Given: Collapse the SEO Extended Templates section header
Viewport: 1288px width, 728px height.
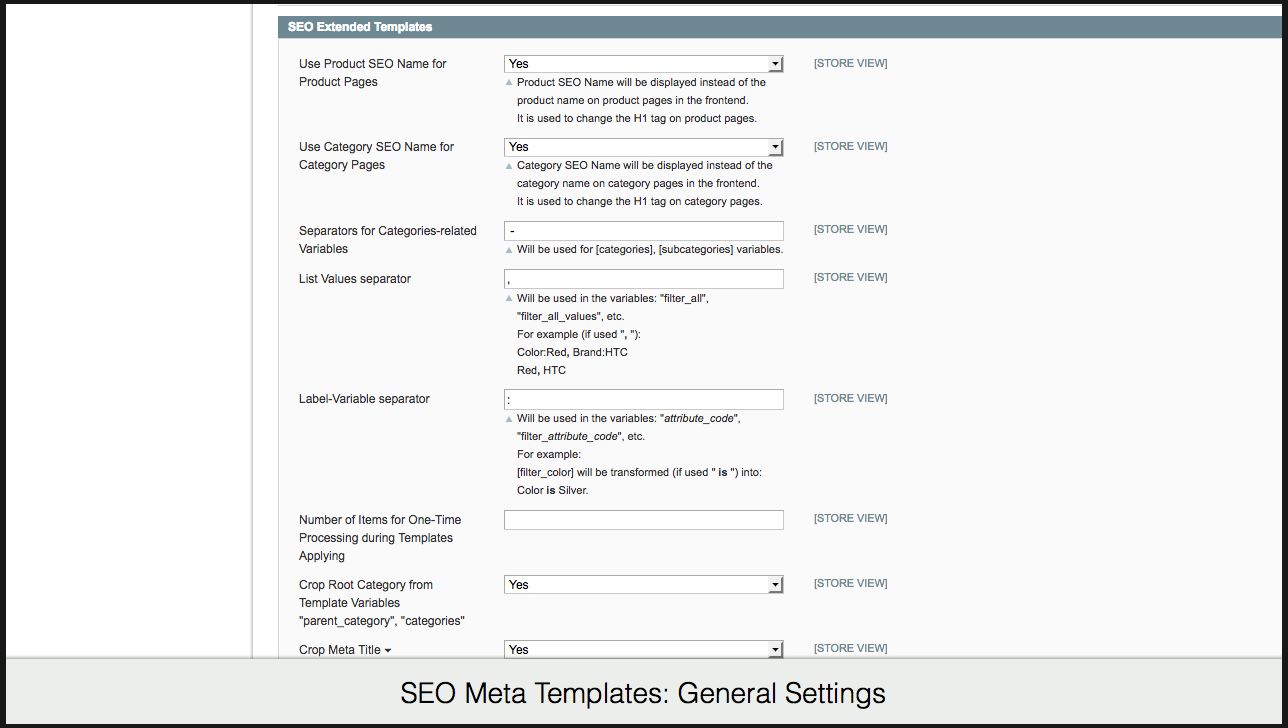Looking at the screenshot, I should (360, 27).
